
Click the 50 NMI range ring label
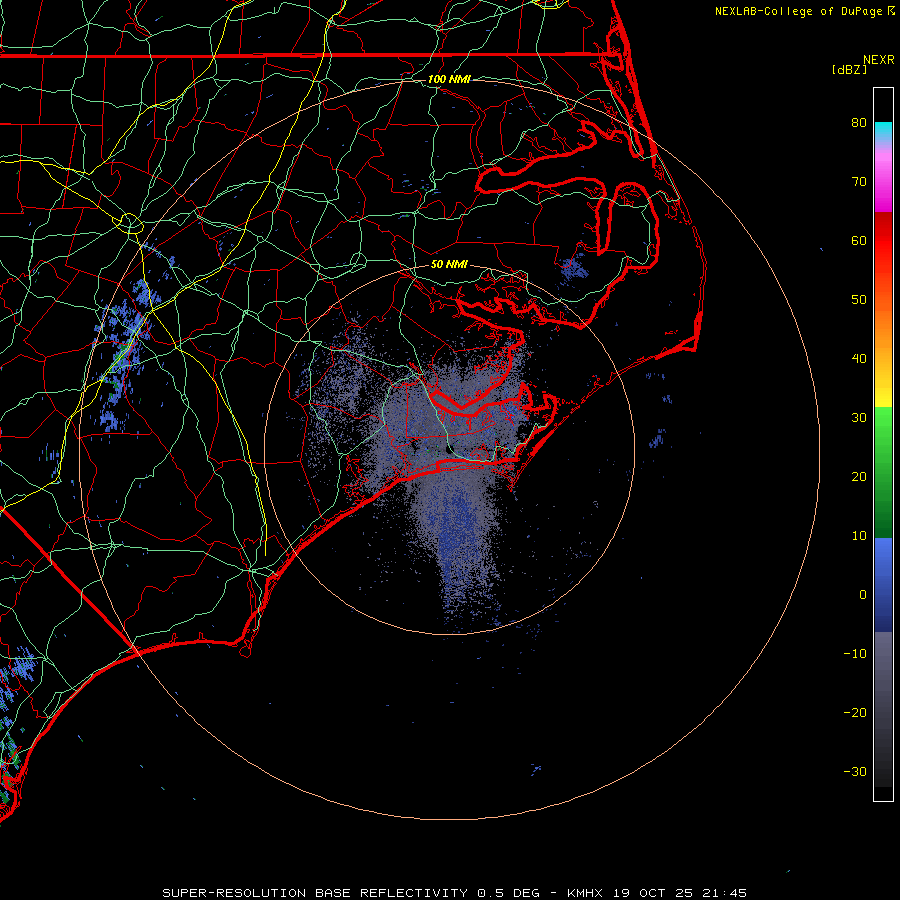click(x=449, y=265)
